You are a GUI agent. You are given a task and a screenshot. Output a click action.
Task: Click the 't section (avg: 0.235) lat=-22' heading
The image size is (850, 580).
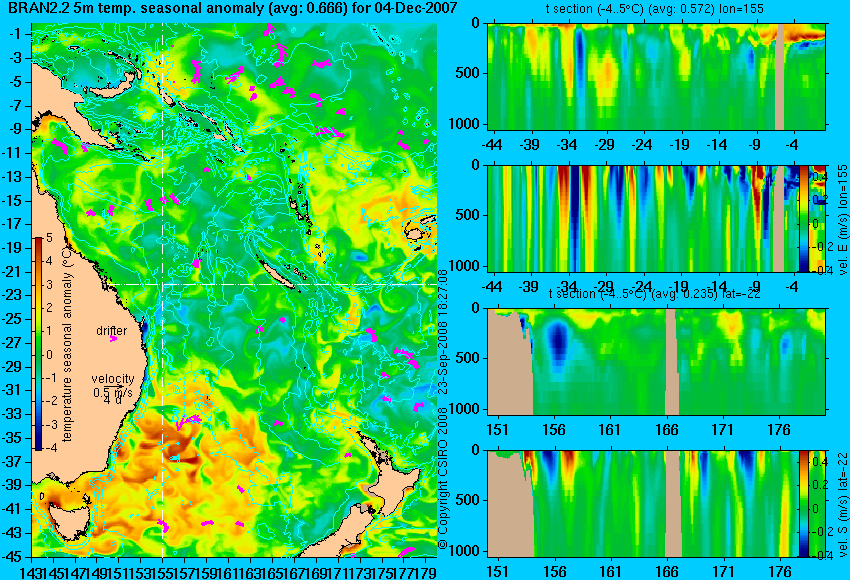(x=655, y=294)
